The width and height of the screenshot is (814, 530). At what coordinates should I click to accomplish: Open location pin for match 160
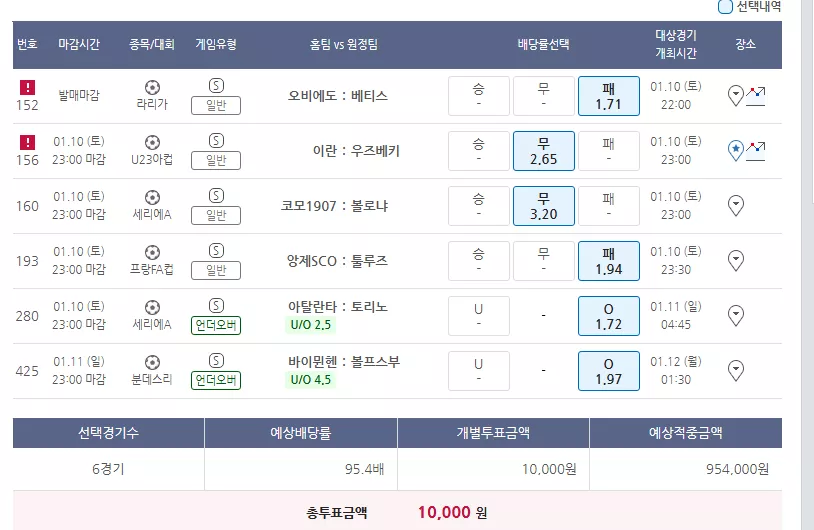(x=736, y=206)
